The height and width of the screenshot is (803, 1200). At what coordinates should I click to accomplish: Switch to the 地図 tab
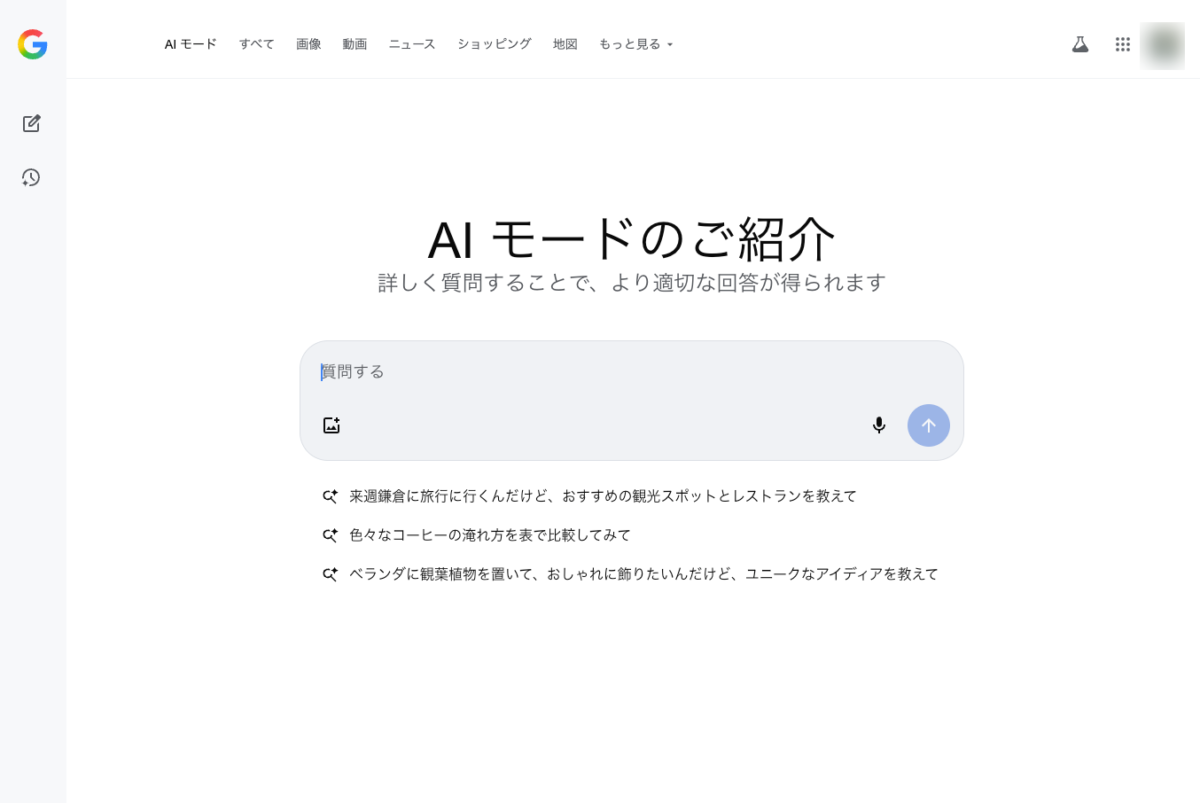point(566,44)
